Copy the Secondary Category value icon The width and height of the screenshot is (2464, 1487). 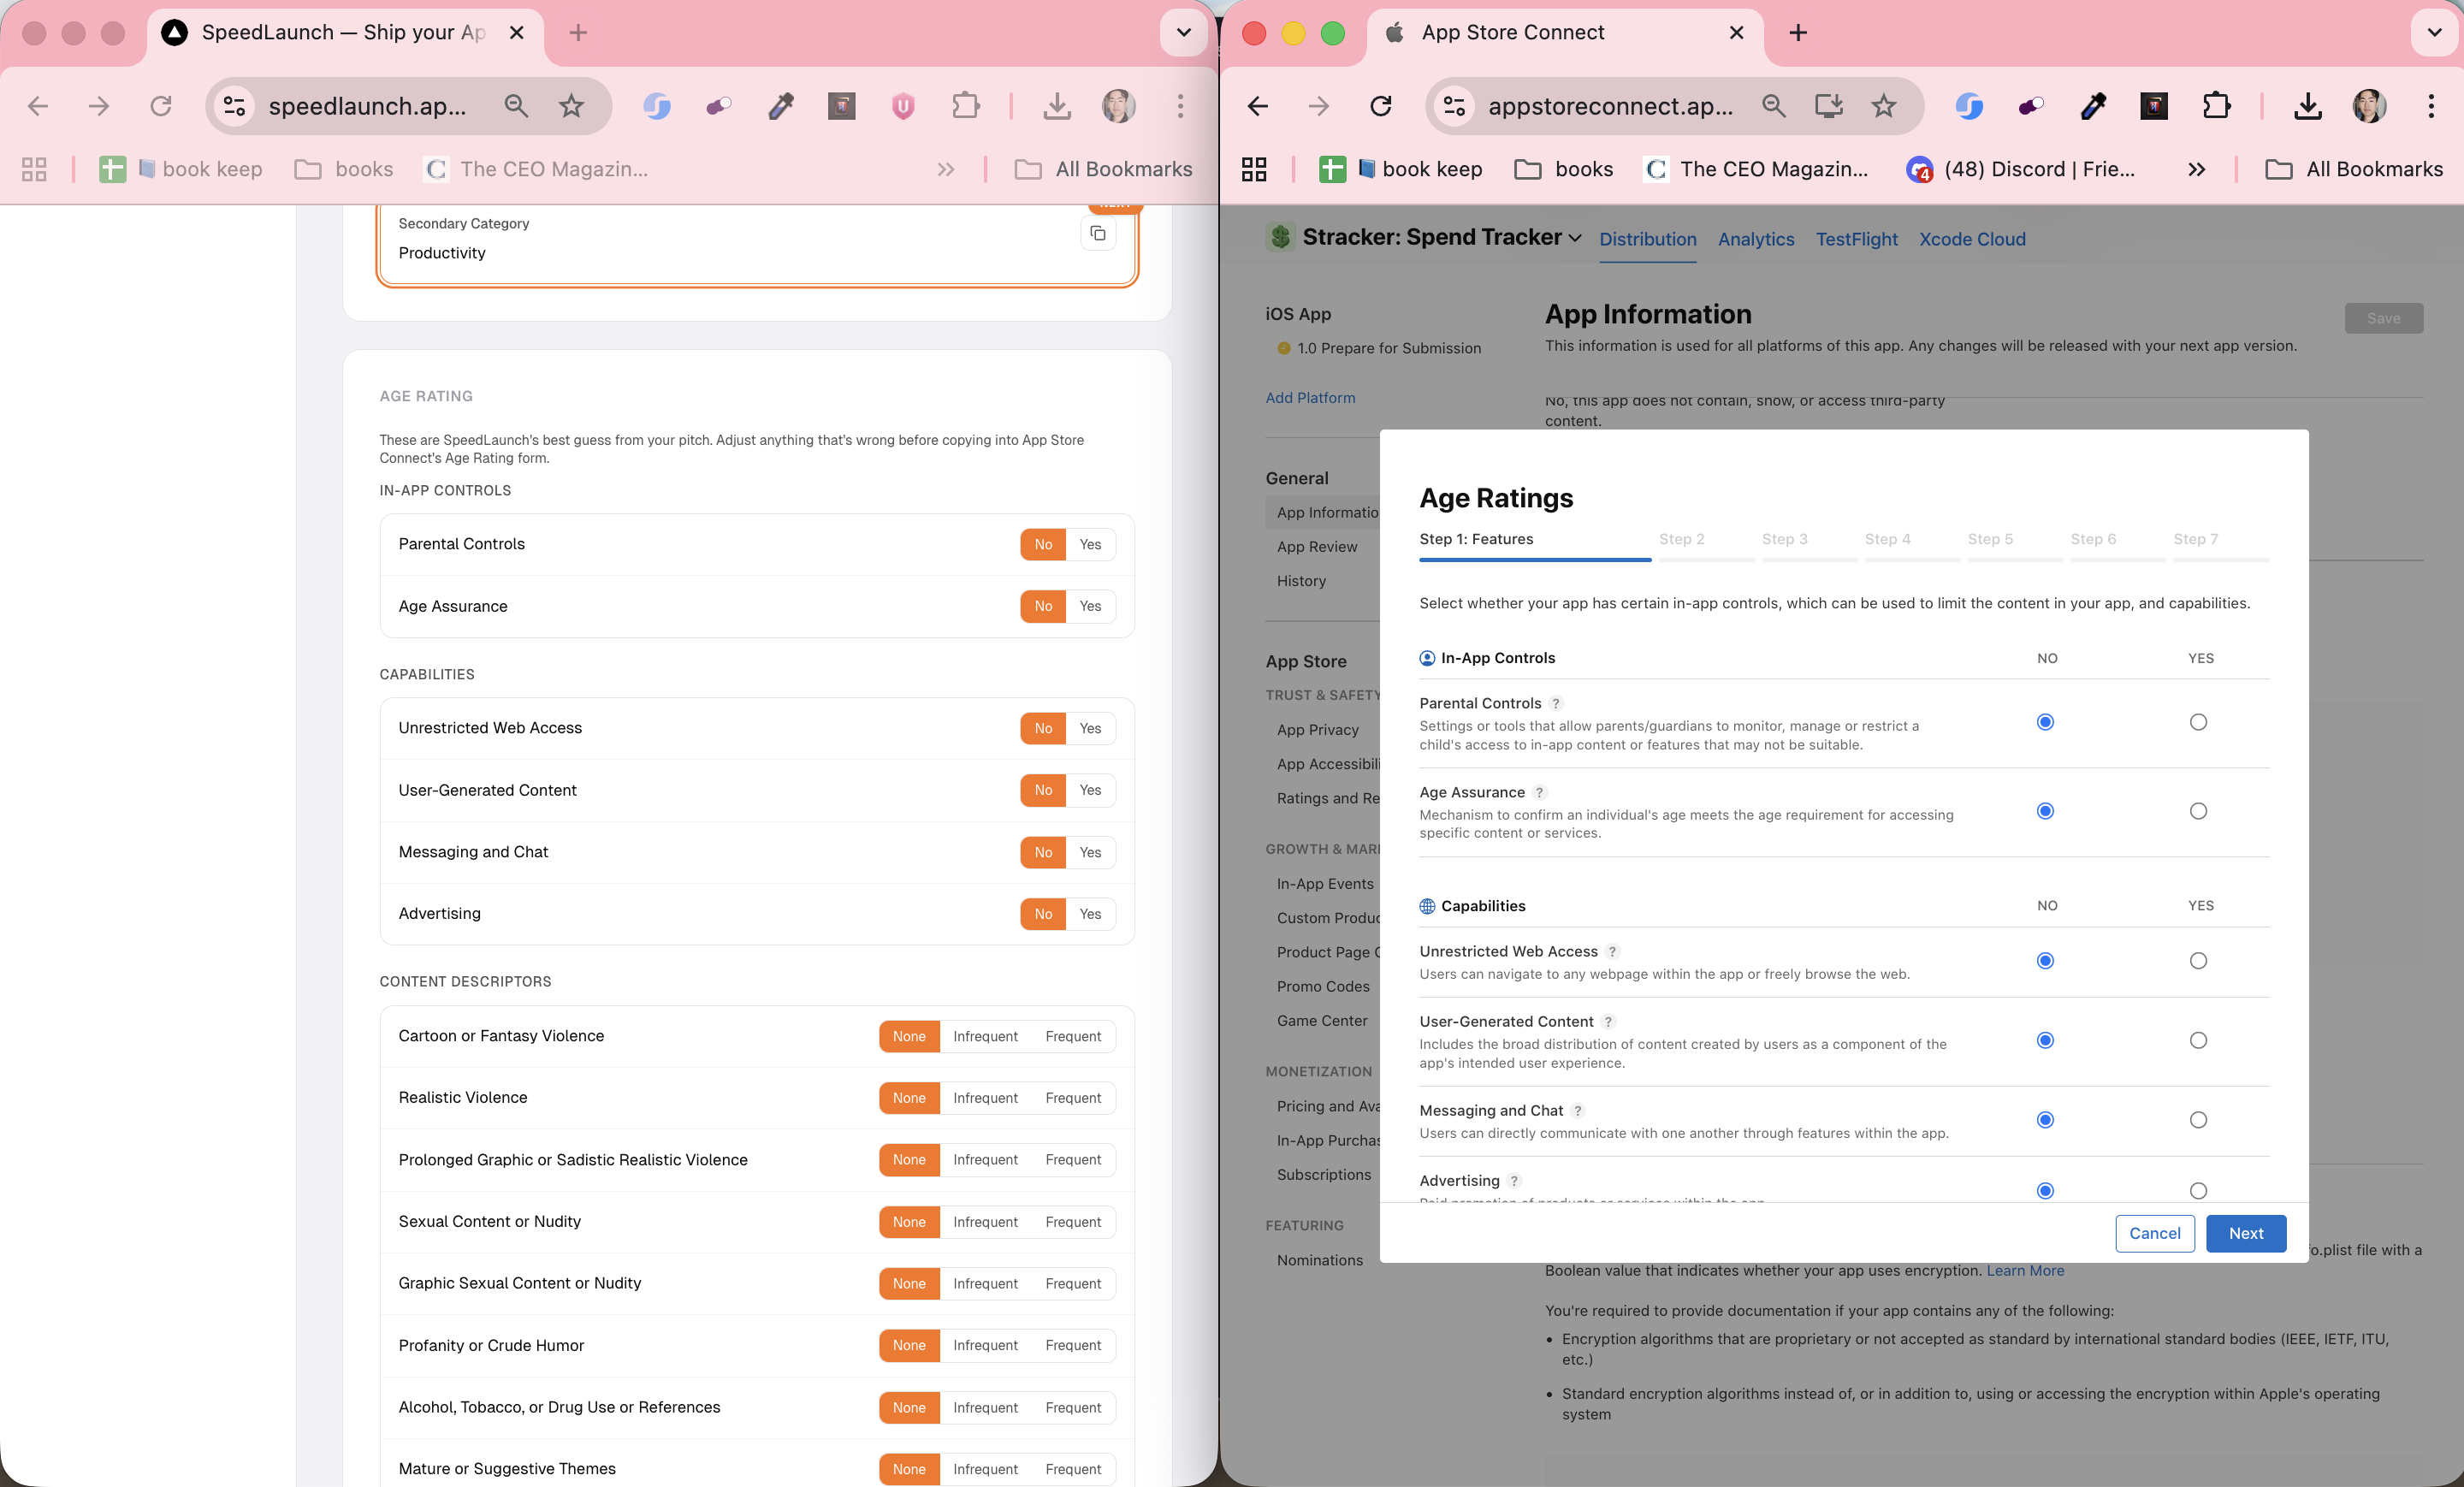1097,233
